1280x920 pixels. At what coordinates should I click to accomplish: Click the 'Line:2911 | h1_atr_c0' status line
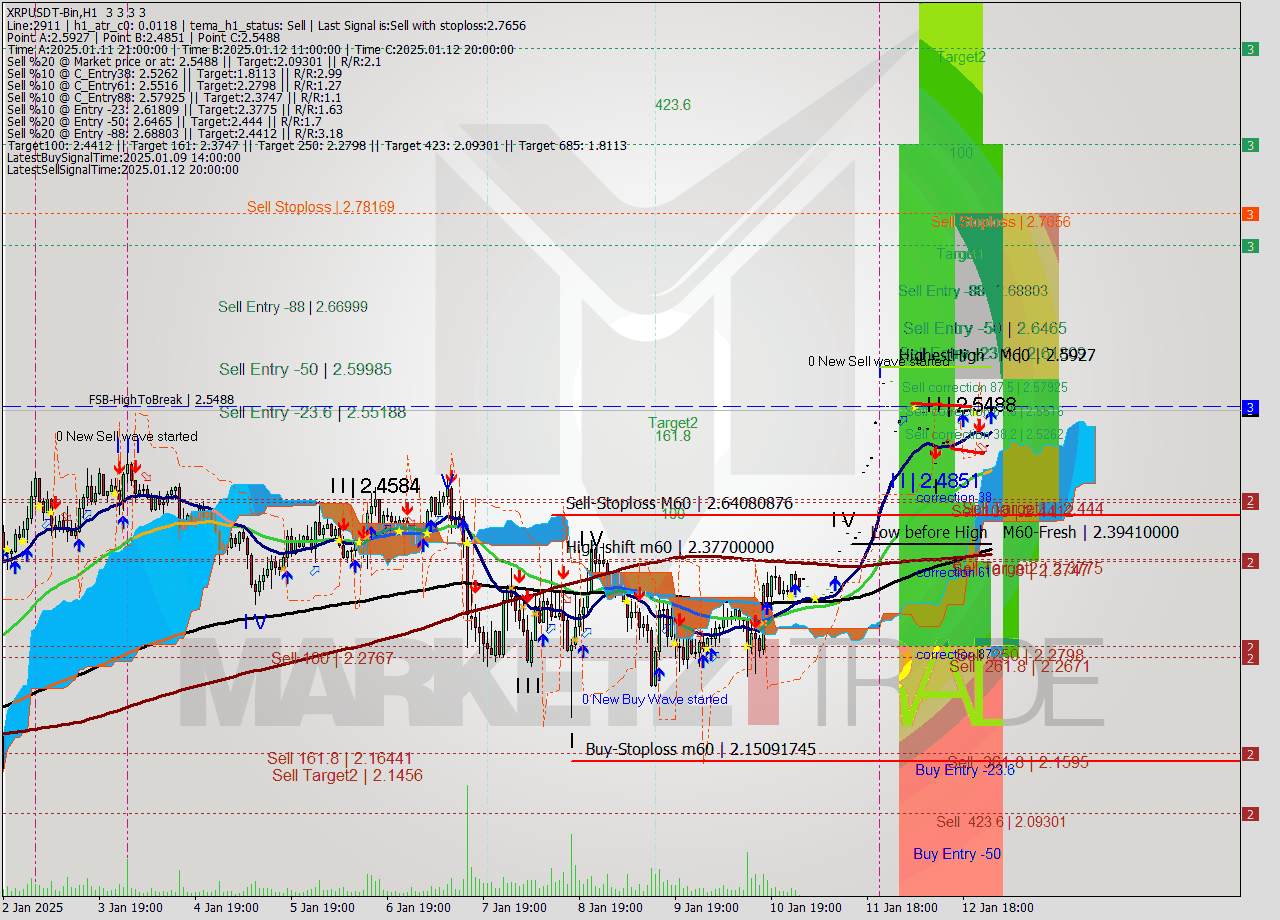click(x=266, y=25)
